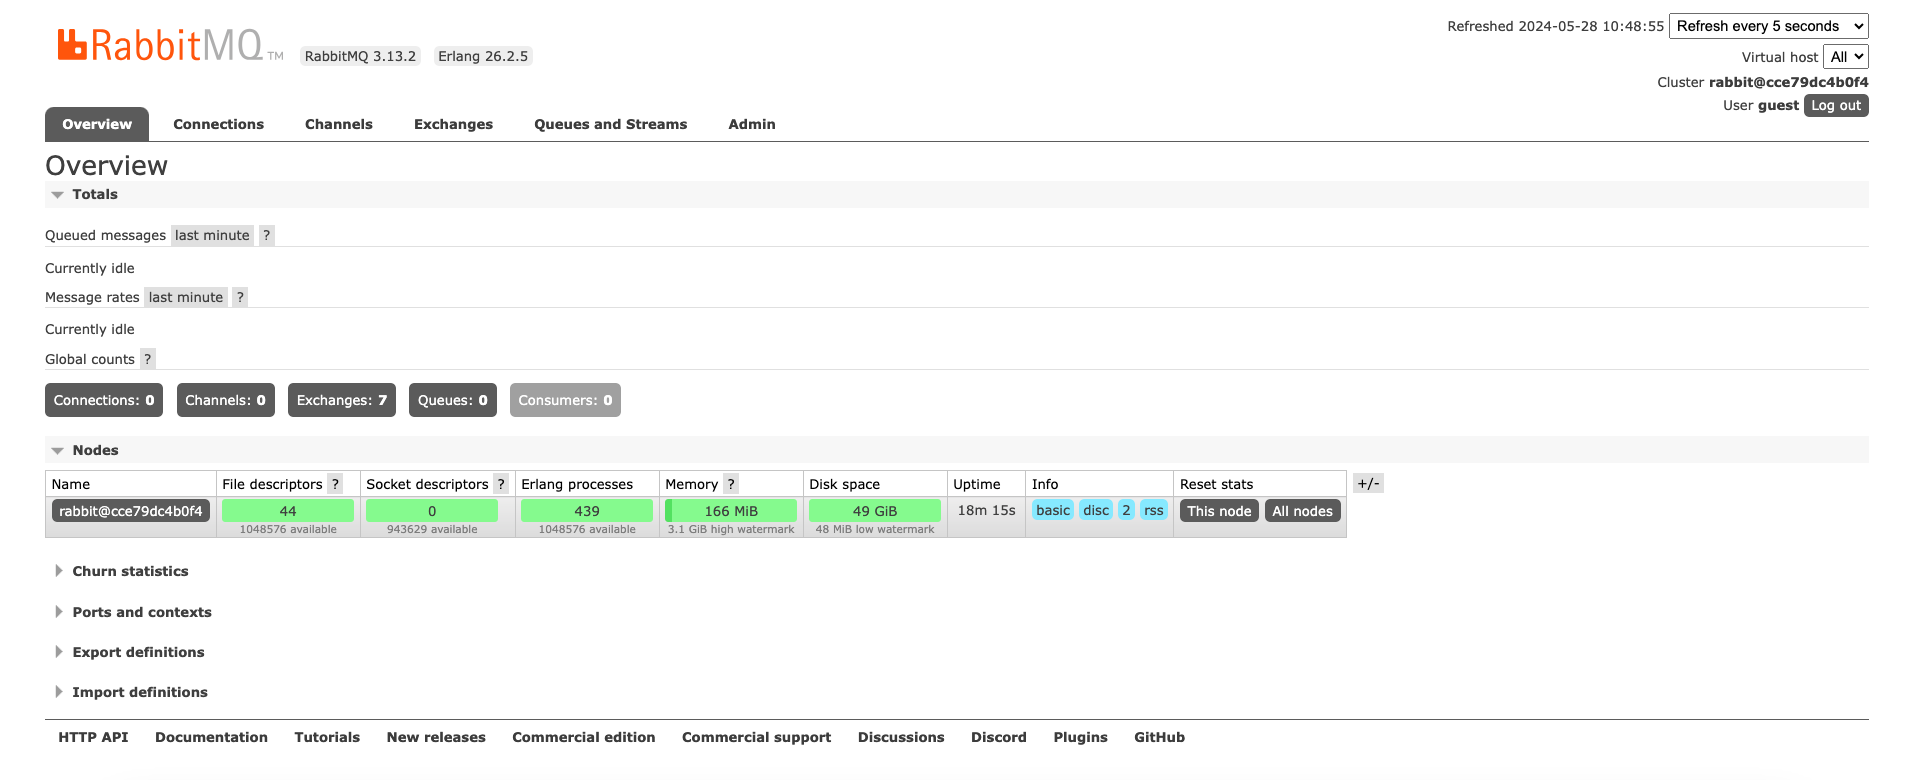1910x780 pixels.
Task: Click the Disk space 49 GiB bar
Action: pos(875,511)
